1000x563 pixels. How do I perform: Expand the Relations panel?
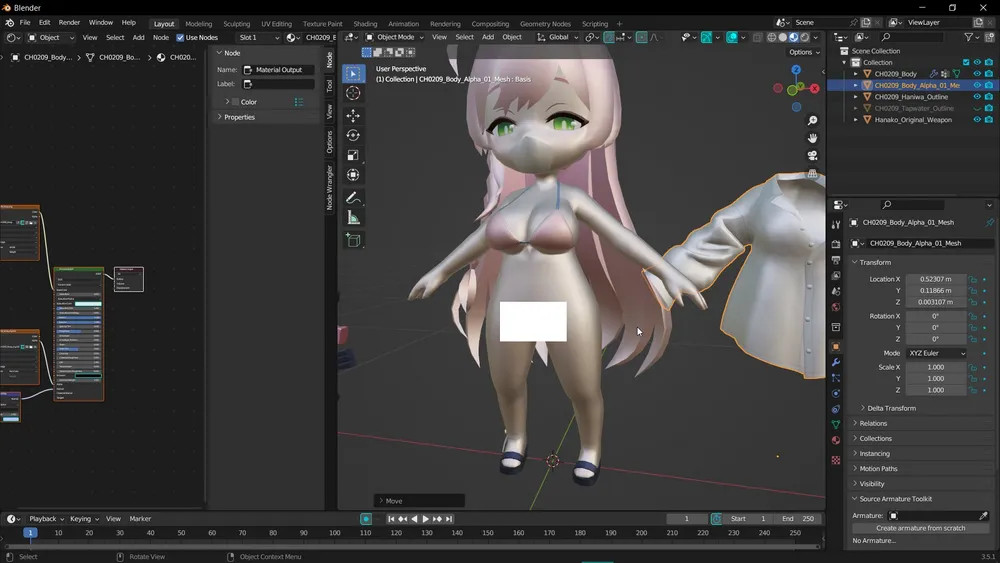tap(872, 423)
